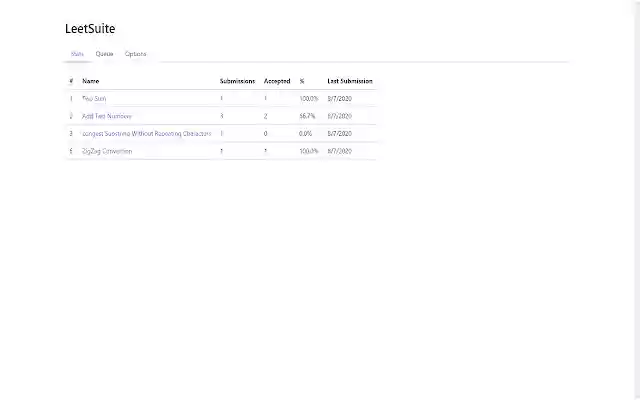The width and height of the screenshot is (640, 400).
Task: Open the Queue tab
Action: (104, 54)
